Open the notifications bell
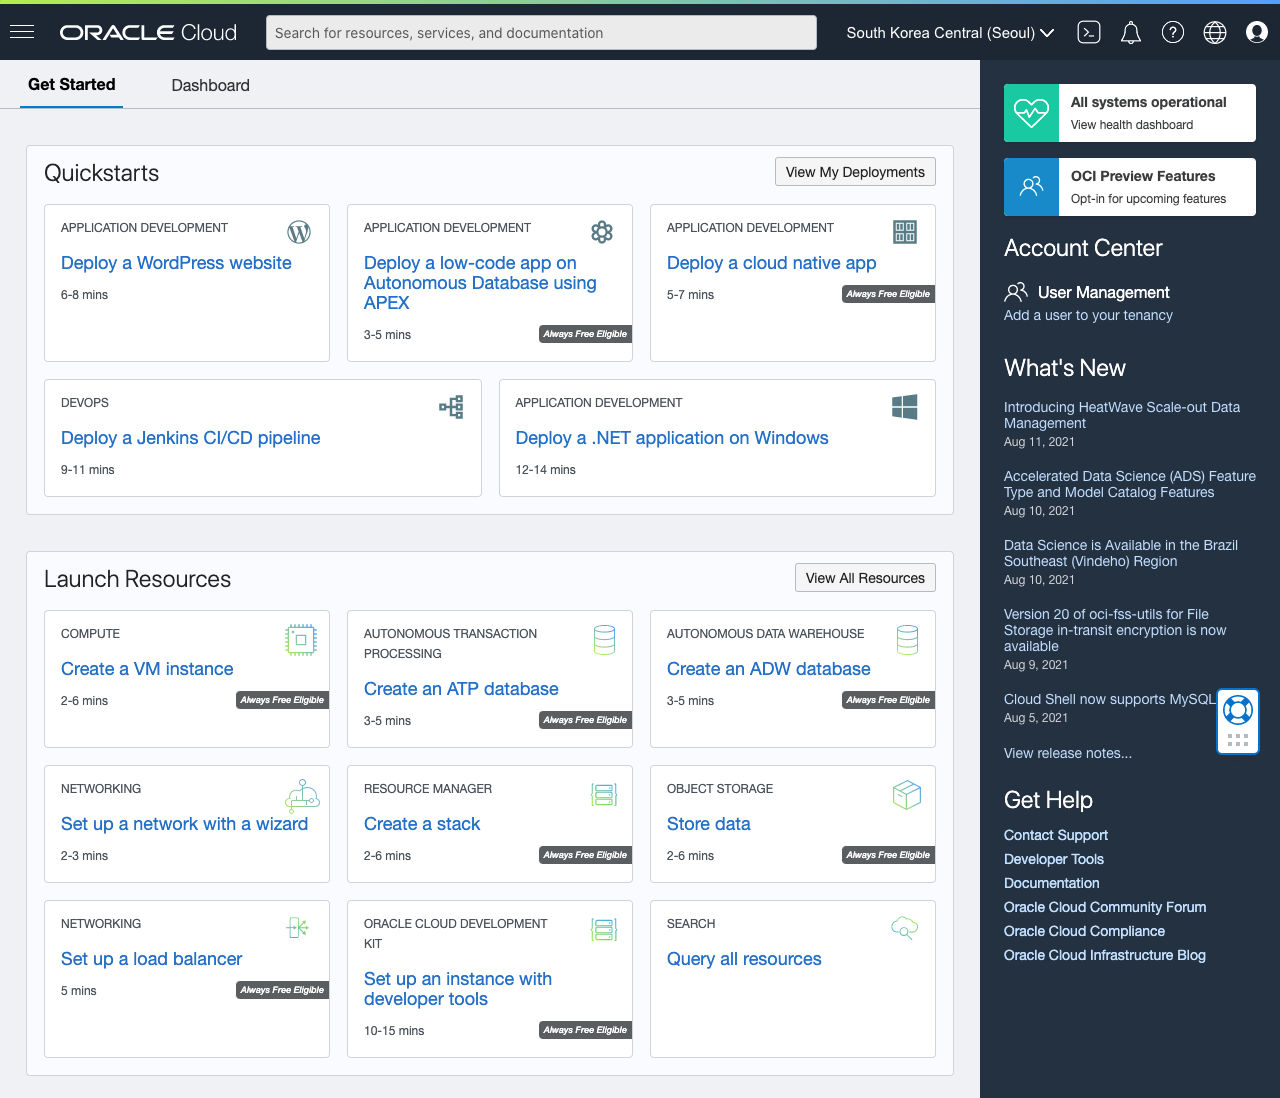 [x=1131, y=32]
